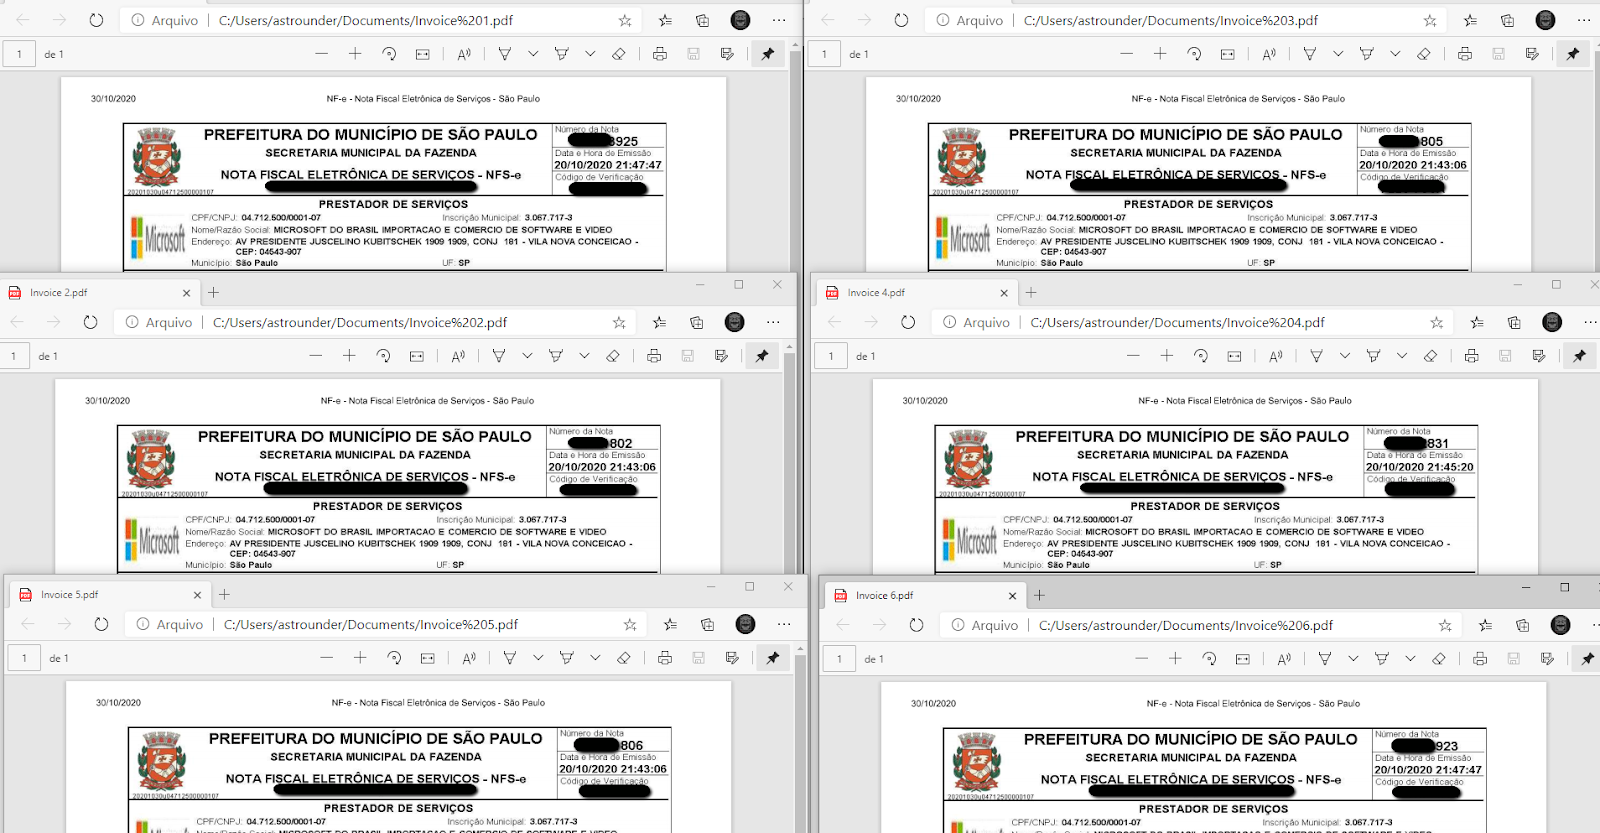
Task: Expand Draw options dropdown in Invoice 2.pdf
Action: (x=527, y=356)
